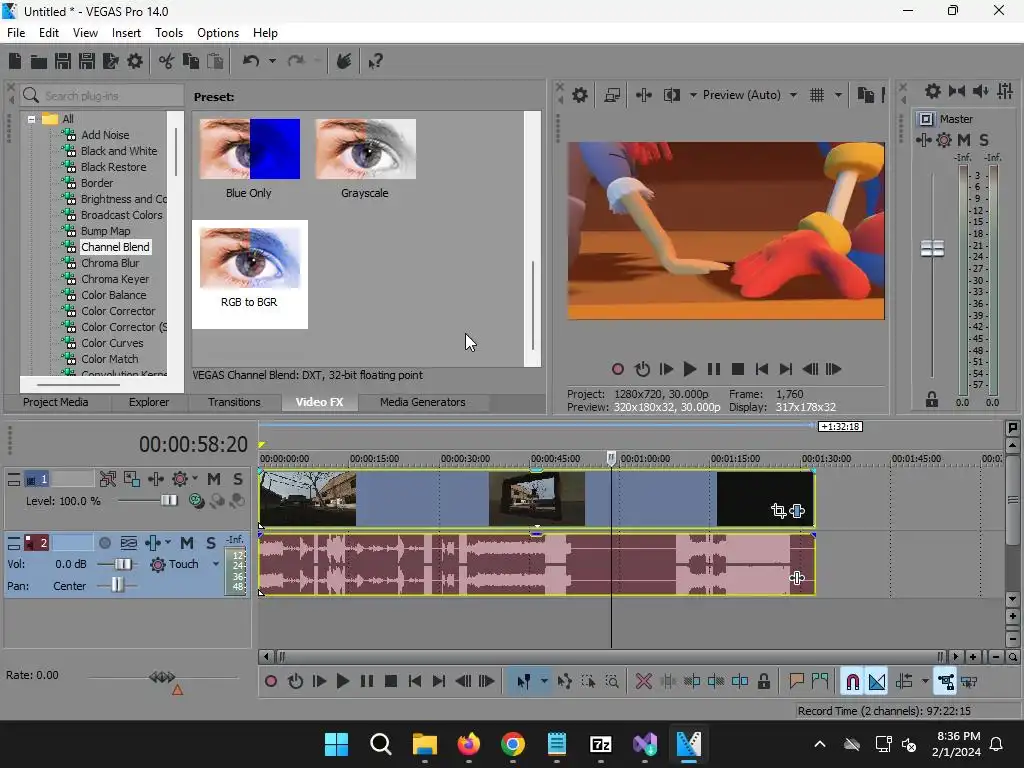This screenshot has height=768, width=1024.
Task: Toggle the Master bus mute M button
Action: point(963,140)
